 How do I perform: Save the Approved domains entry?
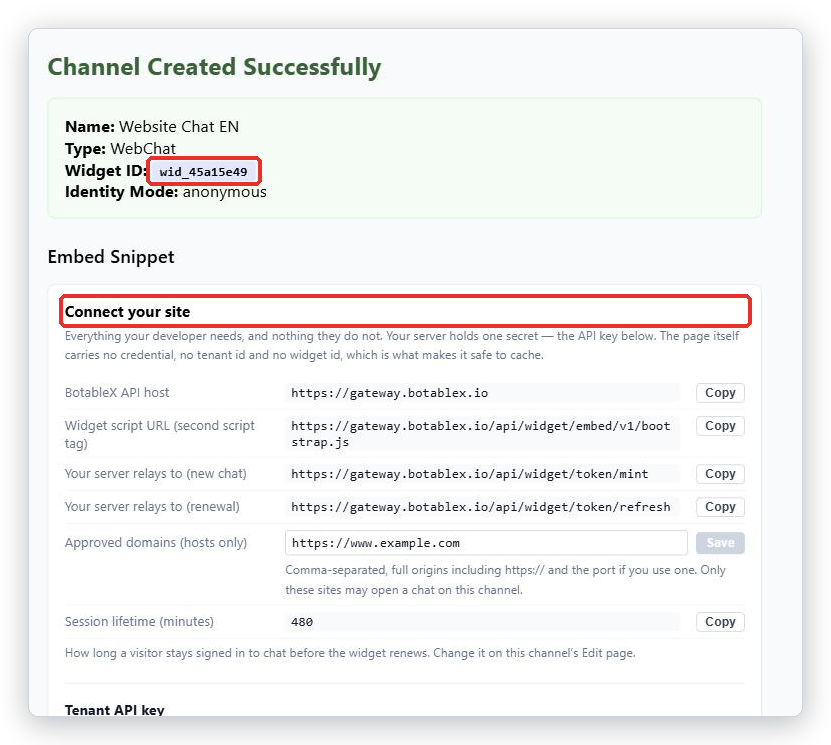click(x=720, y=543)
